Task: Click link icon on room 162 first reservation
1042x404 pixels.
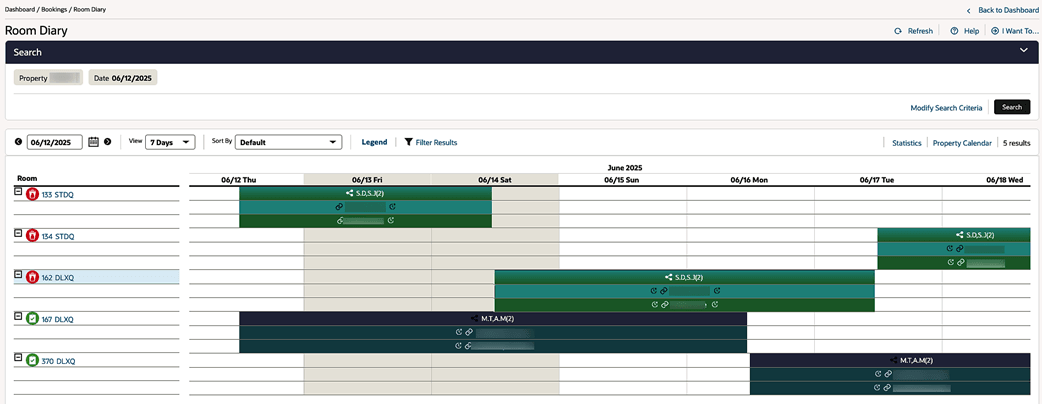Action: coord(663,290)
